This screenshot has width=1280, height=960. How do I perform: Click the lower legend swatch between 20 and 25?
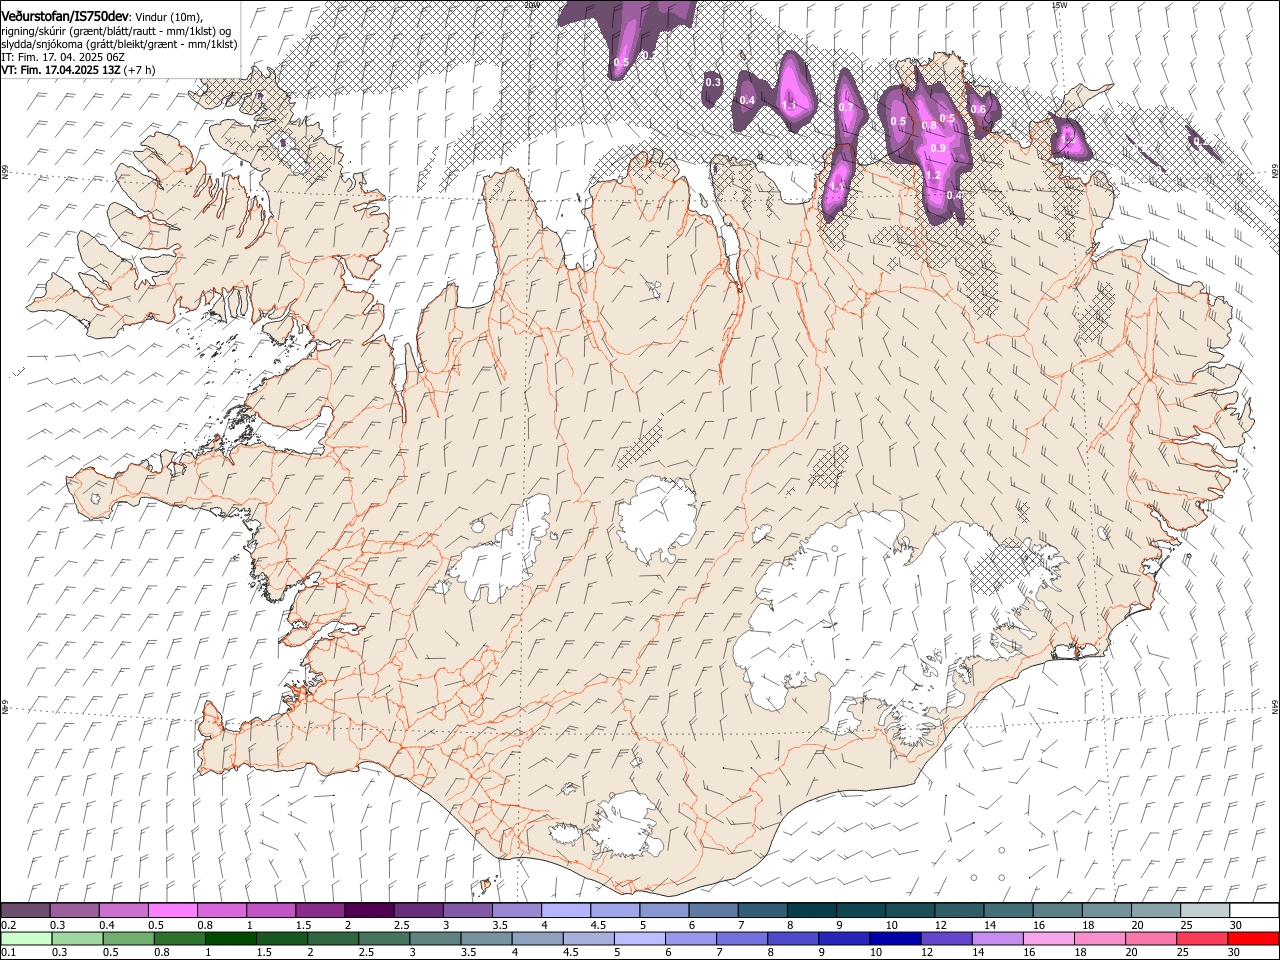[x=1149, y=939]
